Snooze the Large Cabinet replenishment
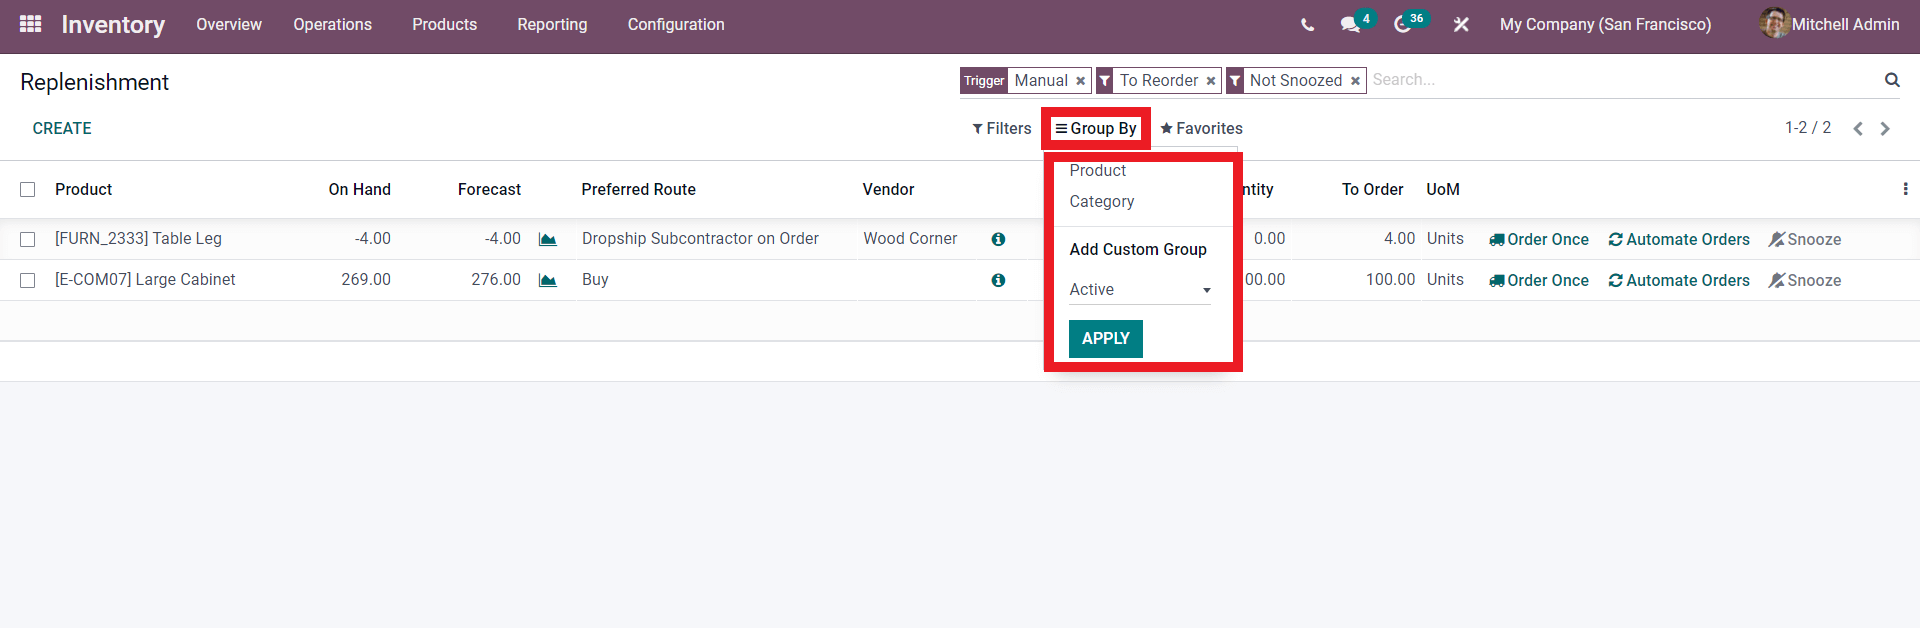The image size is (1920, 628). click(1805, 280)
